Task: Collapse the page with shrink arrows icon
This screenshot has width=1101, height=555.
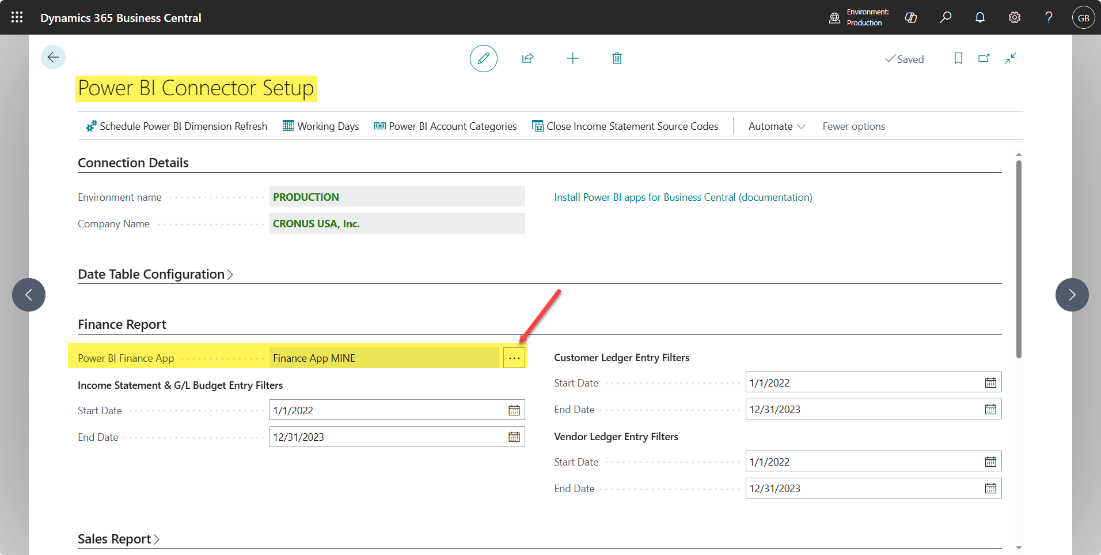Action: click(x=1010, y=59)
